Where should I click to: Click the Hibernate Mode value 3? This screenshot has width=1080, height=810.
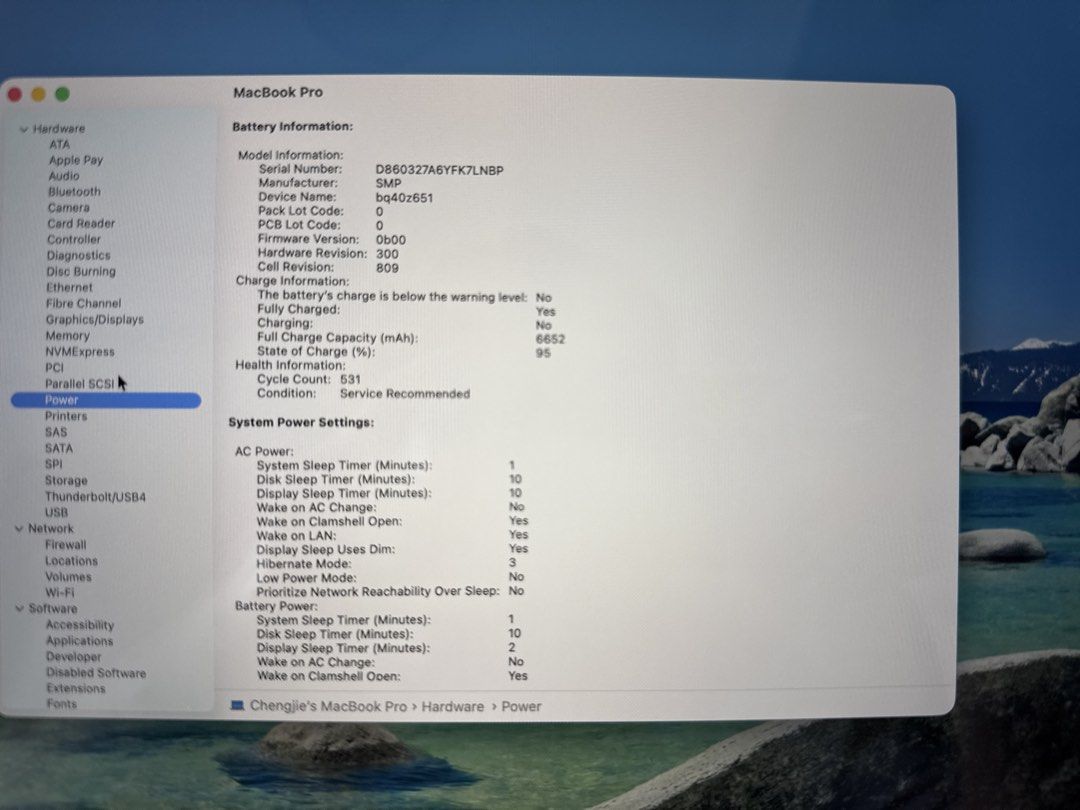click(512, 563)
